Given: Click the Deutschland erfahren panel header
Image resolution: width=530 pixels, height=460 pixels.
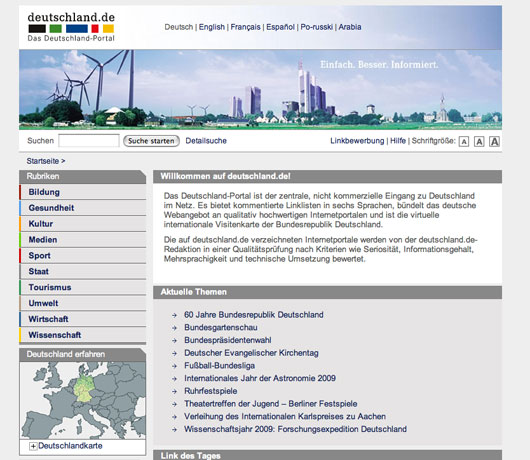Looking at the screenshot, I should [82, 355].
